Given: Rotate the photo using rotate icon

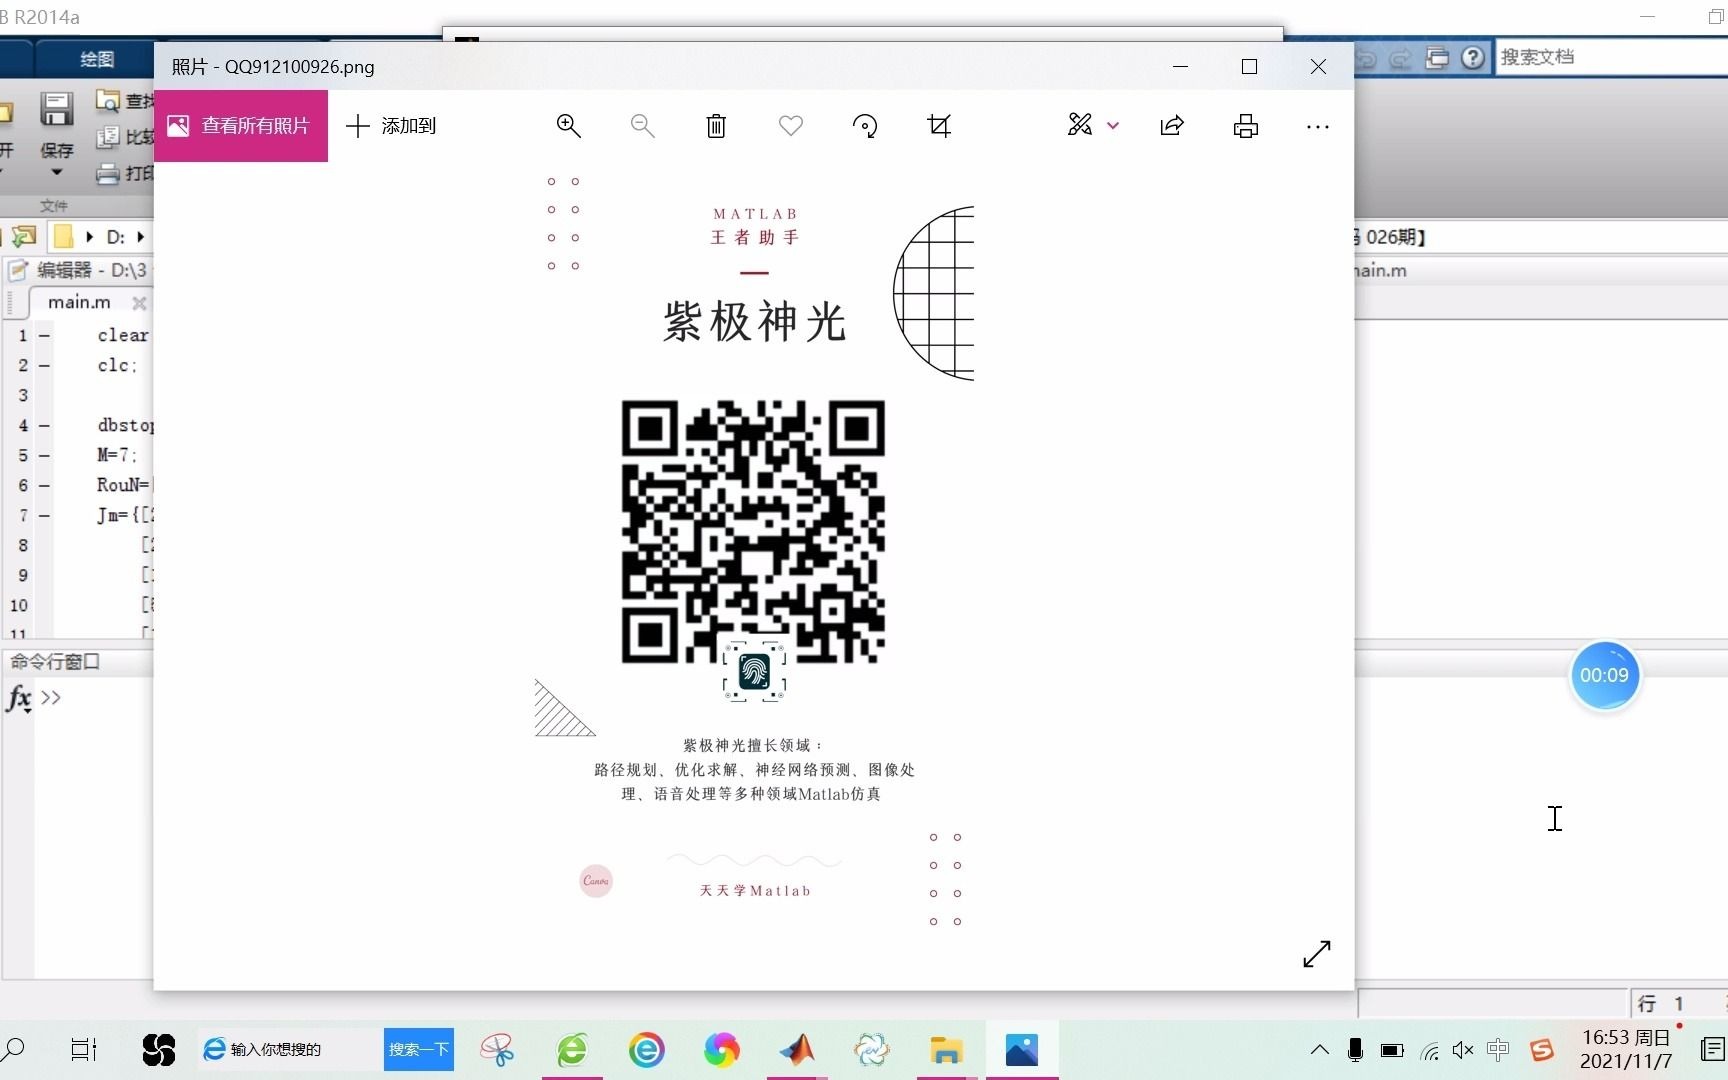Looking at the screenshot, I should (865, 126).
